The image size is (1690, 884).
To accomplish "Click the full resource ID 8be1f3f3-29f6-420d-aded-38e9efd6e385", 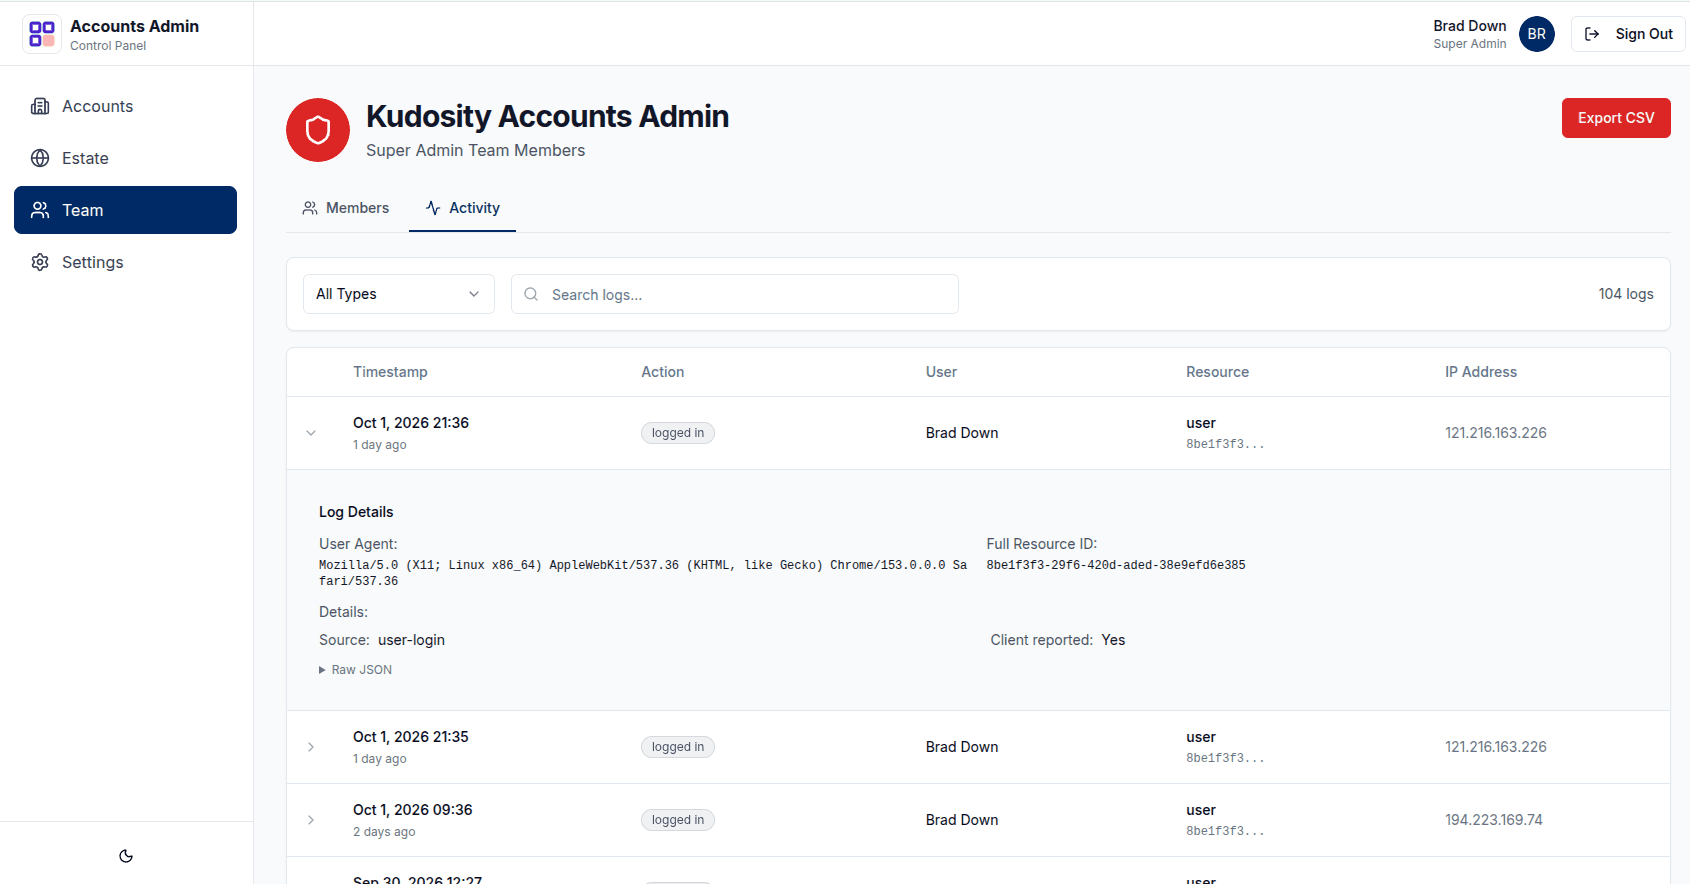I will coord(1116,565).
